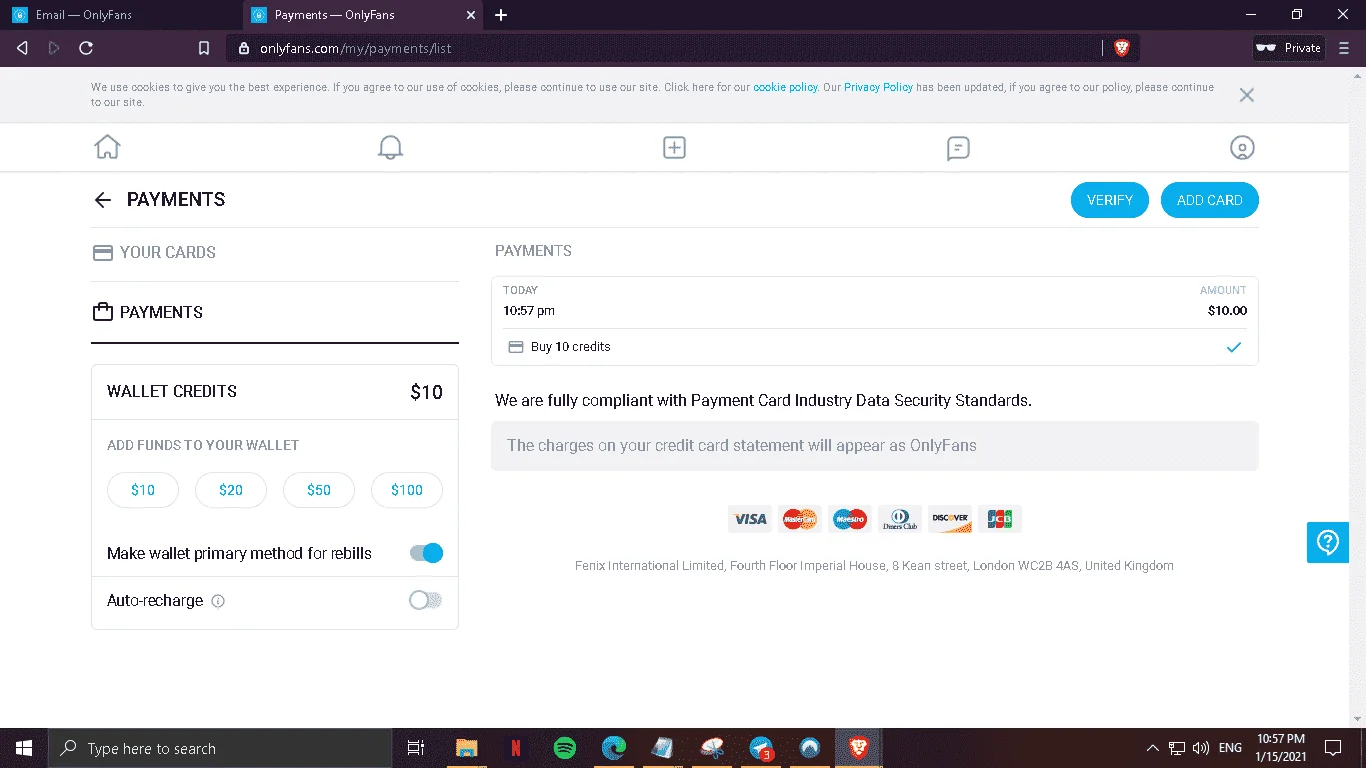Click the Visa card logo
This screenshot has height=768, width=1366.
click(750, 519)
